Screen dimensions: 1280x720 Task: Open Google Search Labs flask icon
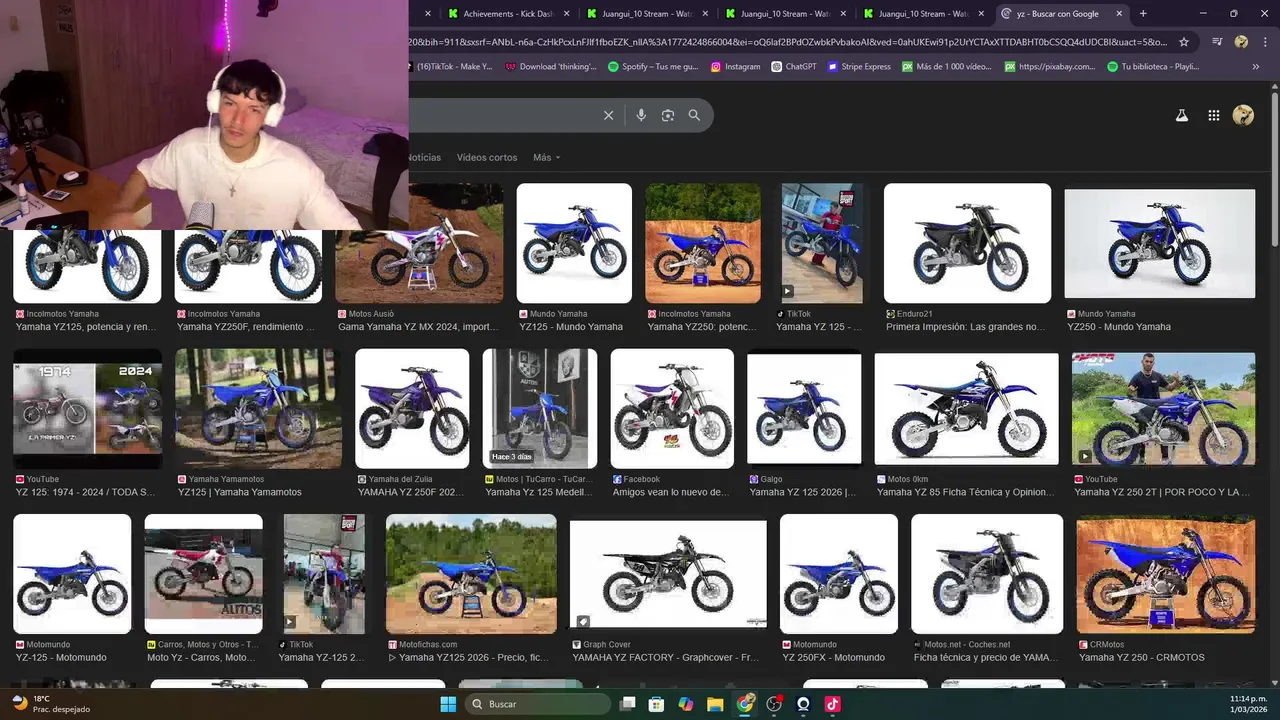pyautogui.click(x=1181, y=115)
